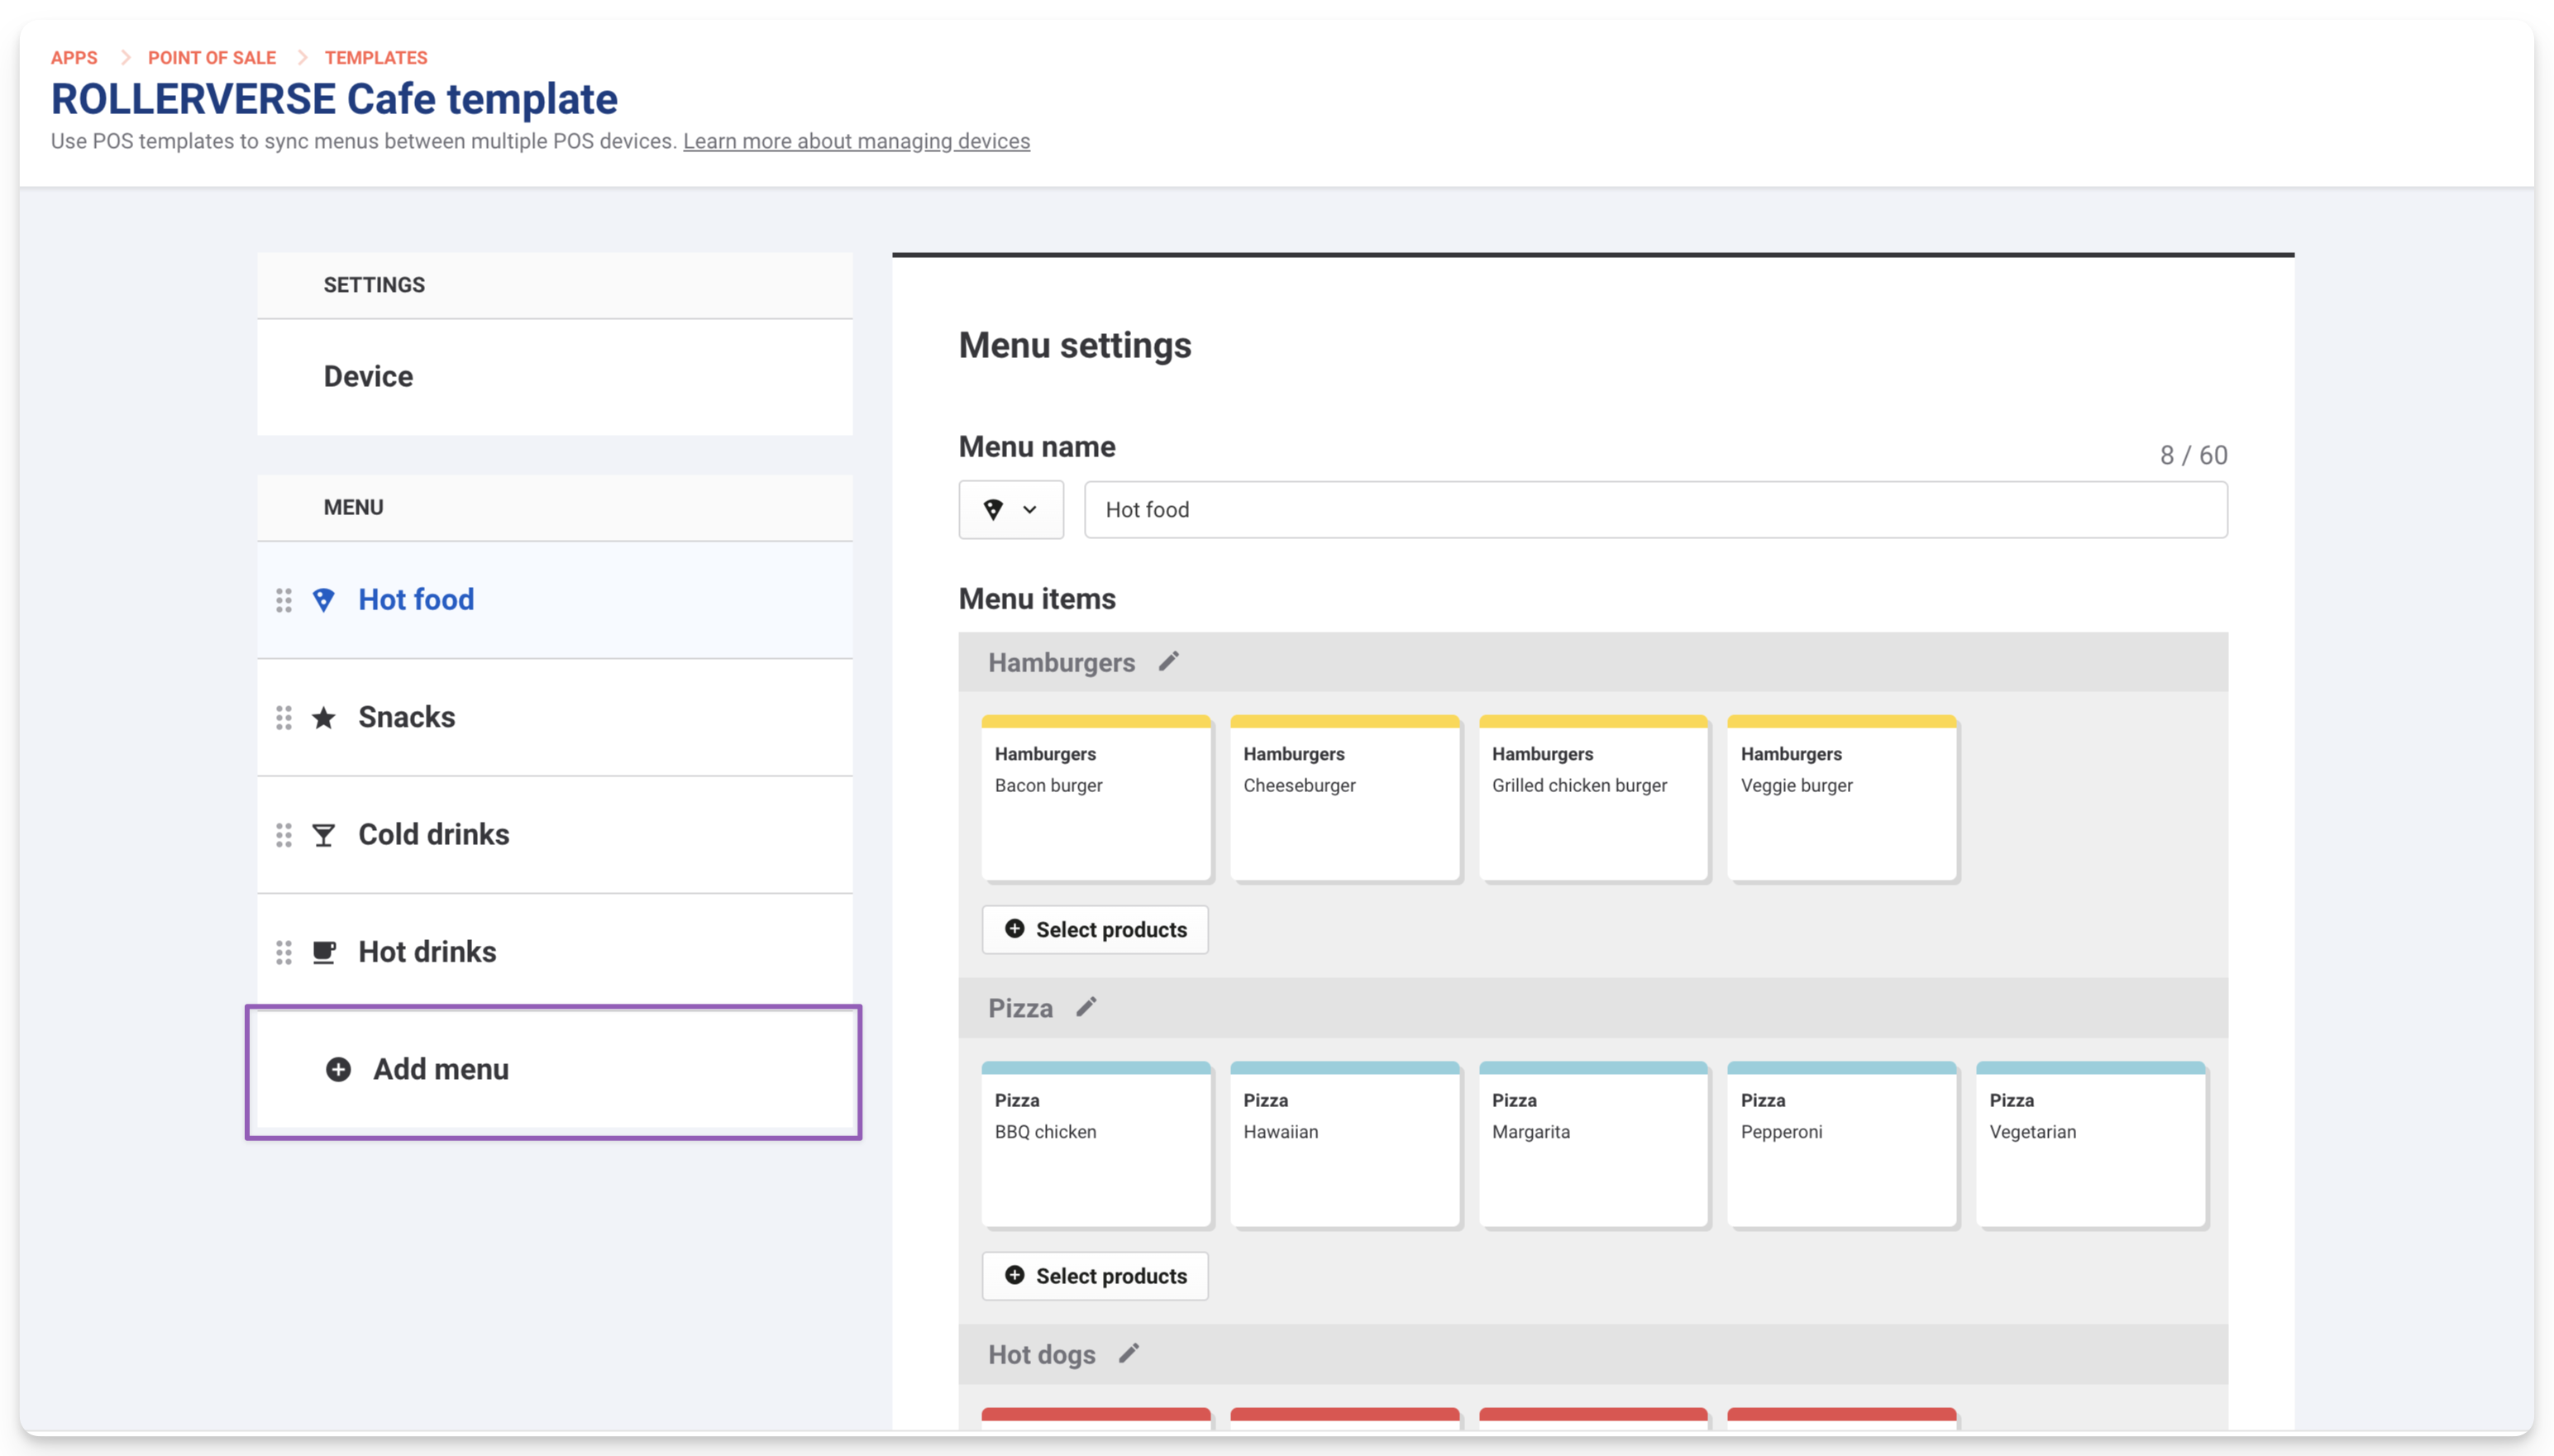The height and width of the screenshot is (1456, 2554).
Task: Open the Device settings section
Action: pos(555,377)
